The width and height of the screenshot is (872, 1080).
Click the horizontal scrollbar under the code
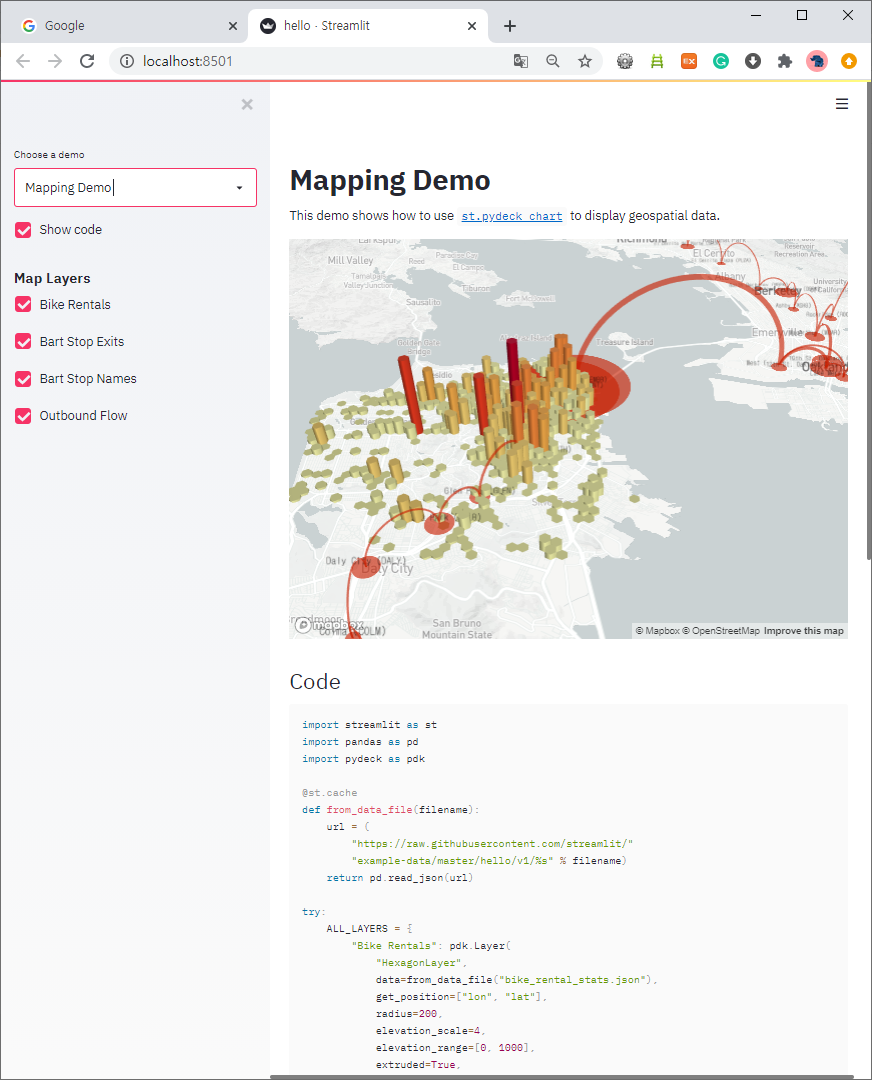coord(561,1077)
